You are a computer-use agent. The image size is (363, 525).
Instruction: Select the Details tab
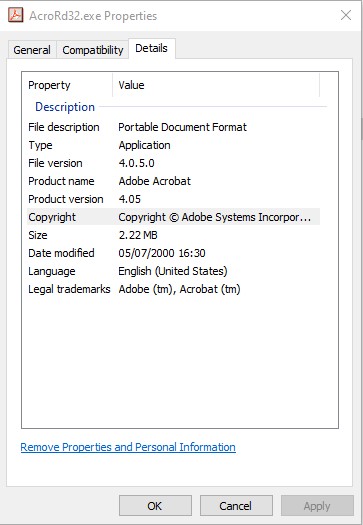(151, 49)
